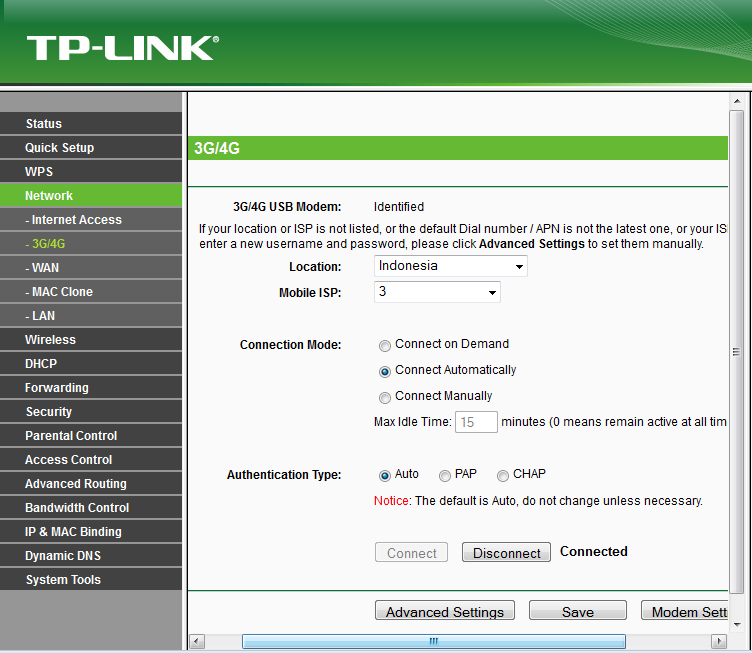Open System Tools menu

click(91, 579)
